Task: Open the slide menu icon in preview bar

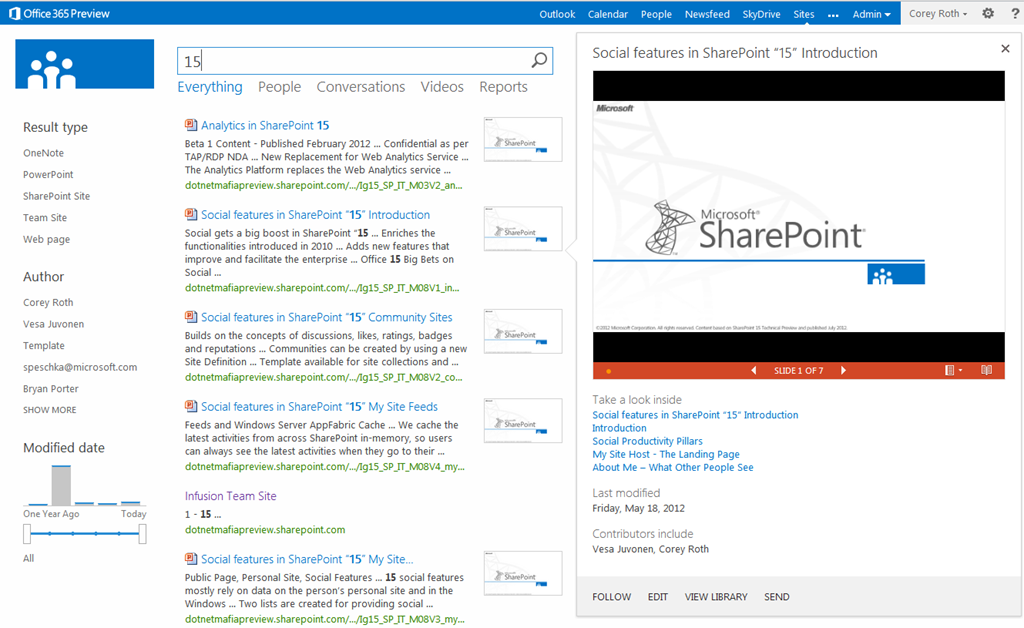Action: point(953,370)
